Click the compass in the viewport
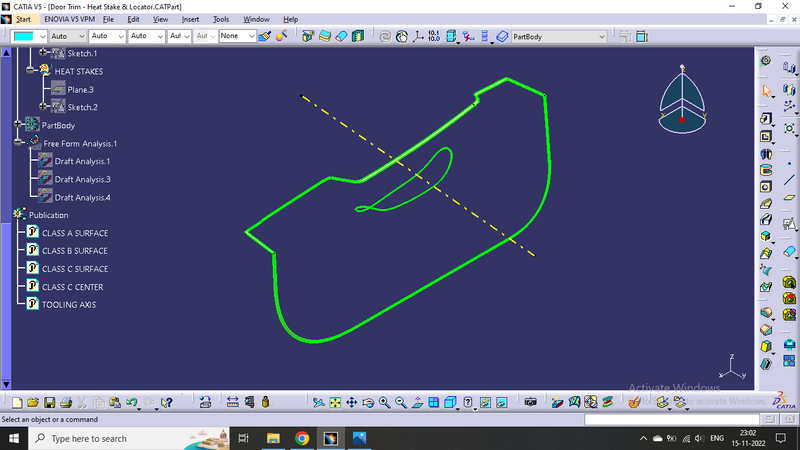Image resolution: width=800 pixels, height=450 pixels. point(682,99)
